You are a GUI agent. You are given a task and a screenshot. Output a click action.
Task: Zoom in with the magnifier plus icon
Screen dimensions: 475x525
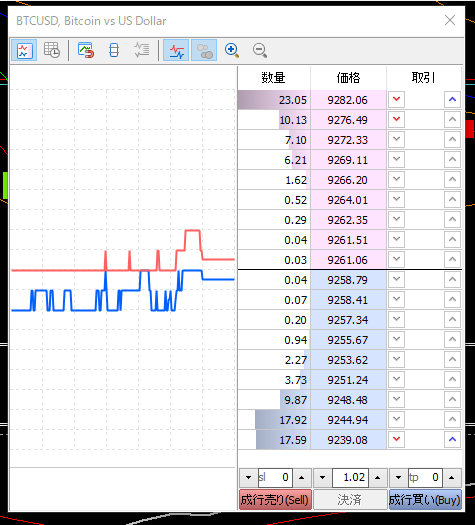point(232,51)
